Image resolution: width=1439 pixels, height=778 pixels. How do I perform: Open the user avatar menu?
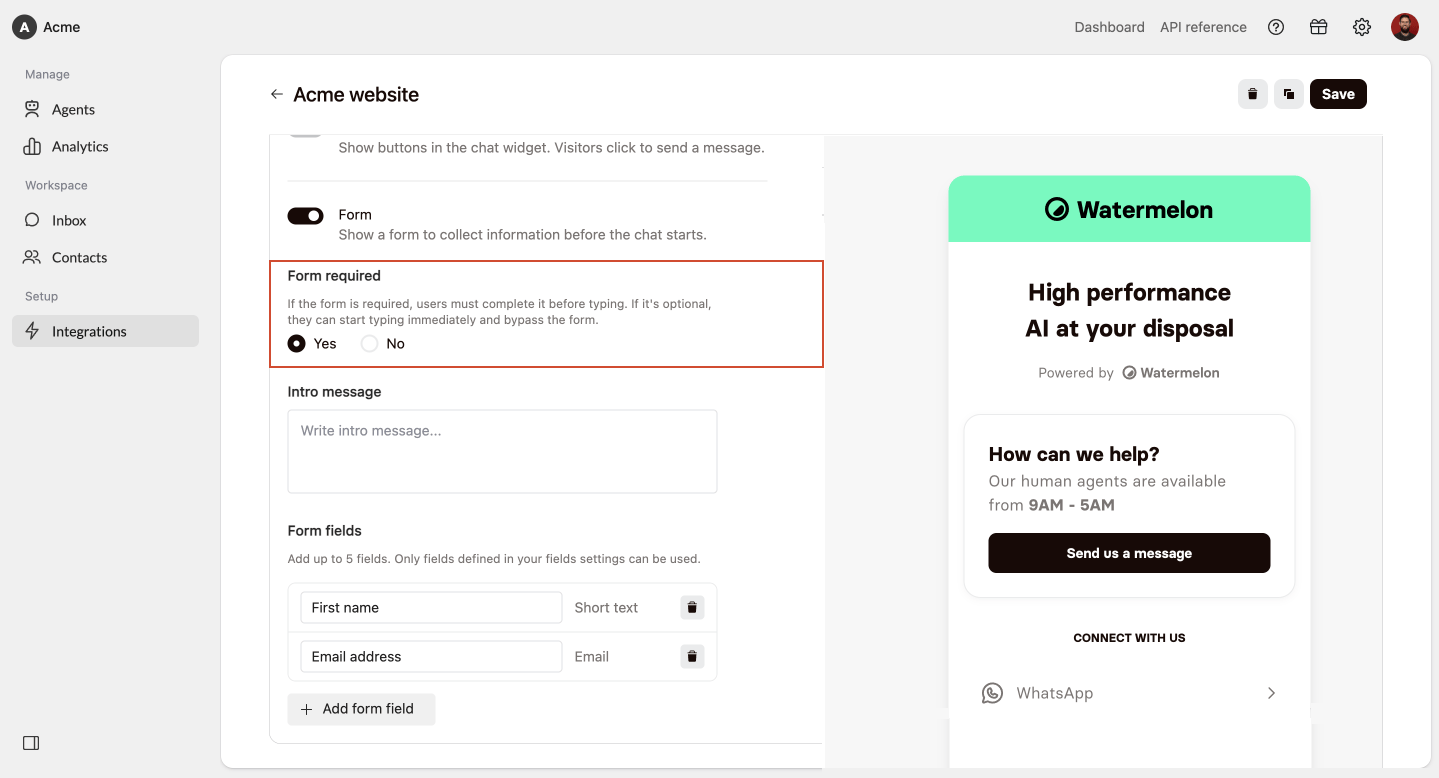point(1405,27)
